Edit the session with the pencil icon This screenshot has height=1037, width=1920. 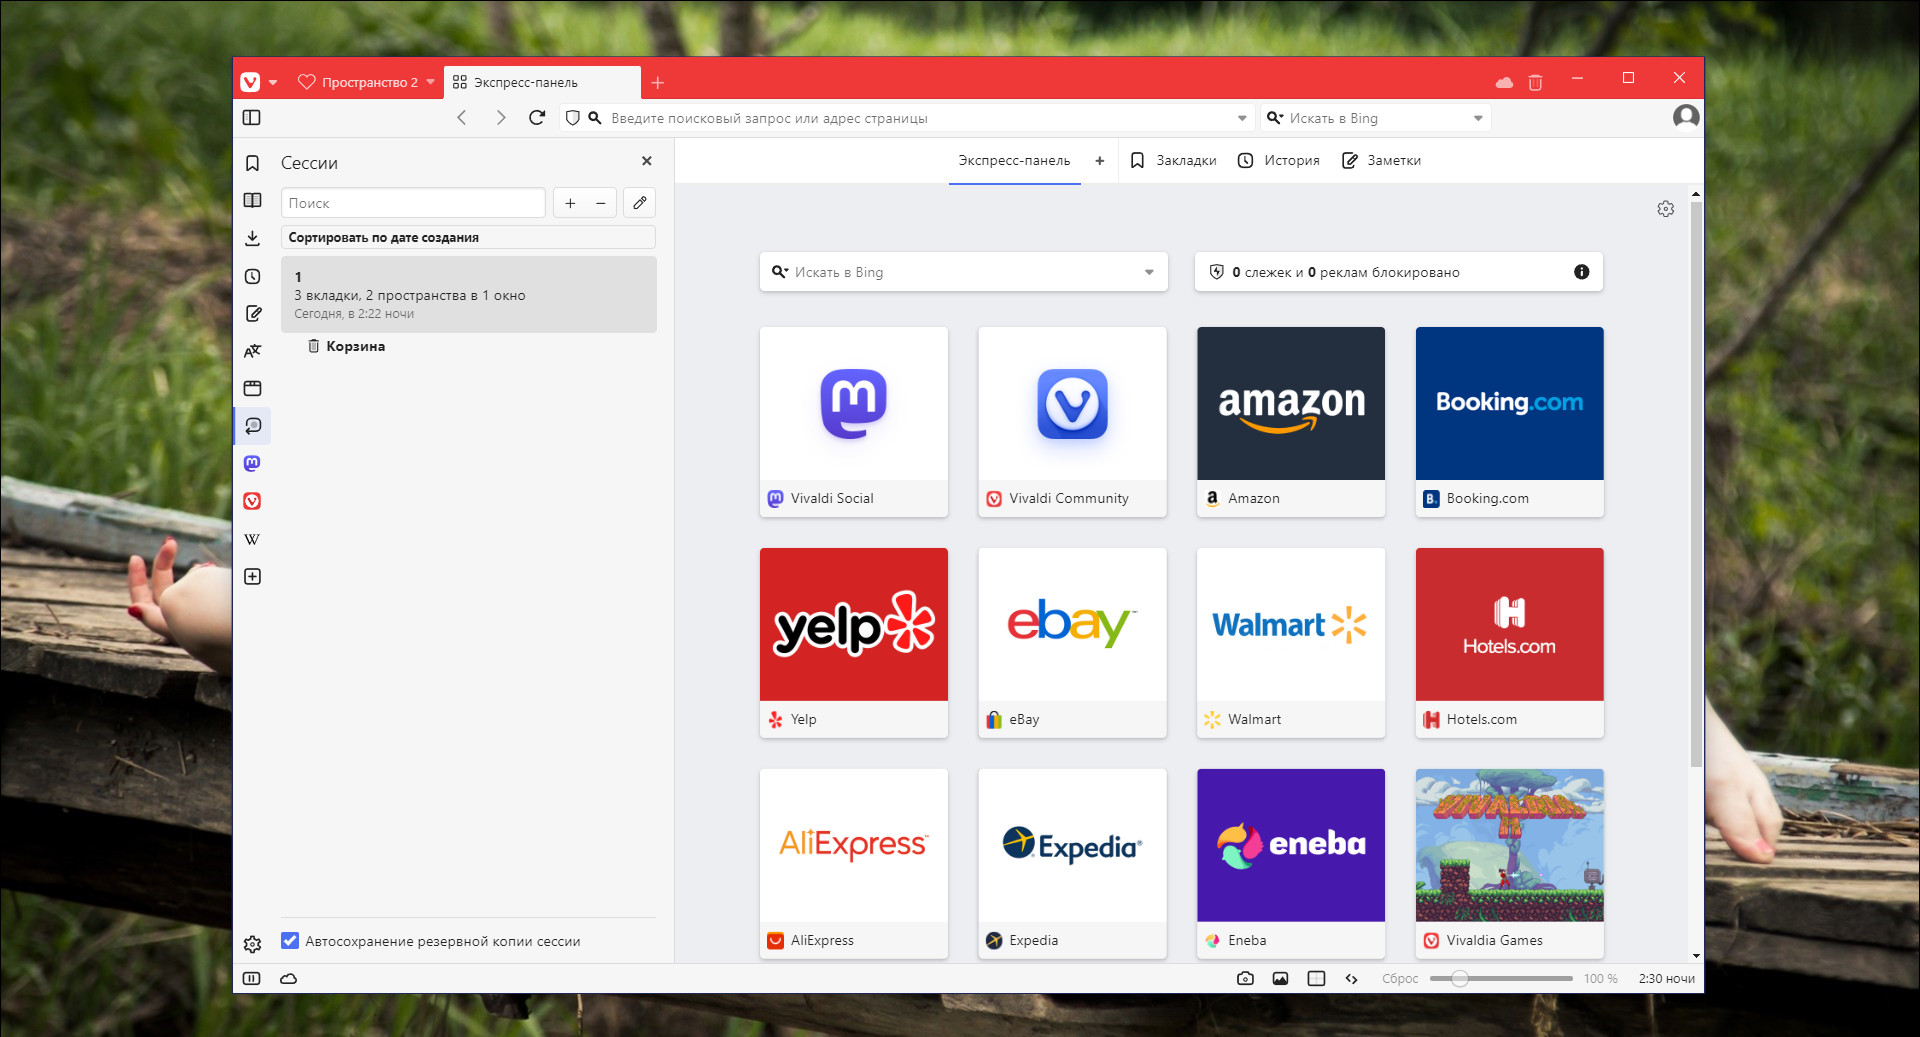(640, 203)
